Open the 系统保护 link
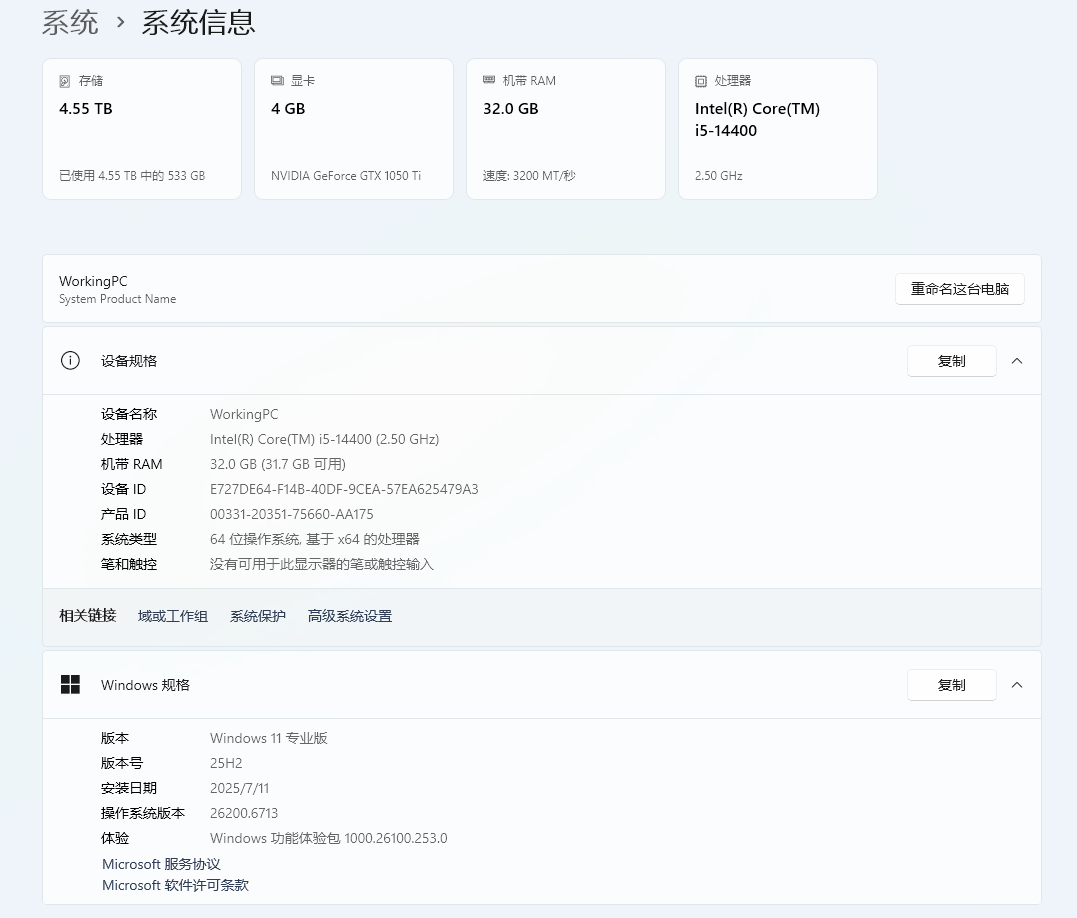The width and height of the screenshot is (1077, 918). 257,616
